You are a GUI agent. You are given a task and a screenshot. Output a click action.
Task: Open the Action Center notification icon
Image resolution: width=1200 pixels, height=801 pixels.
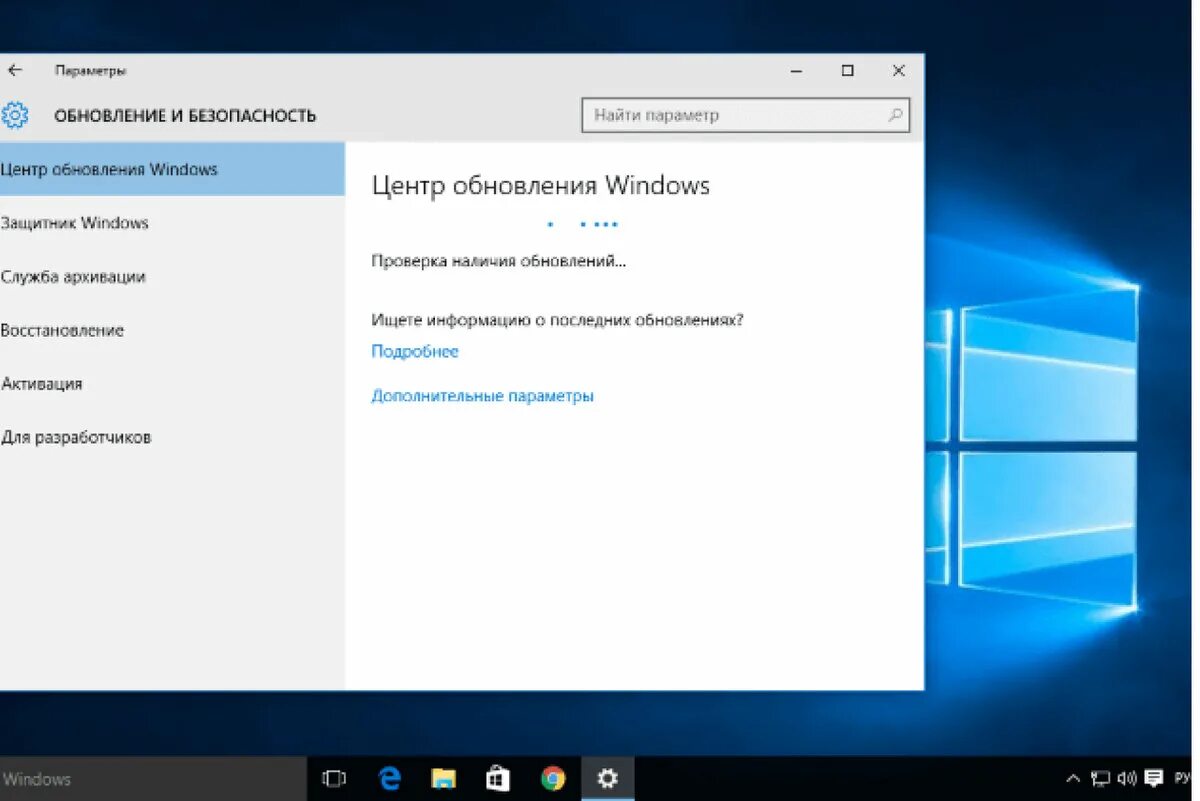point(1154,778)
